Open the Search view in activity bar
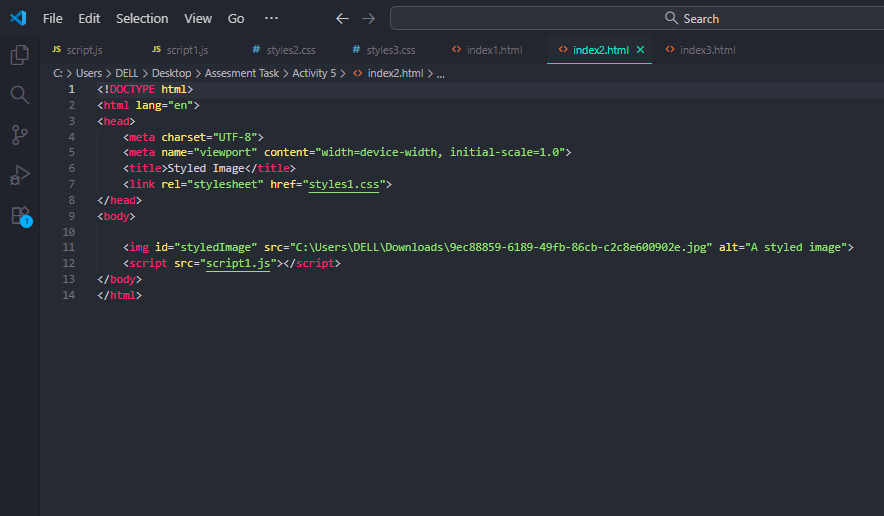 pyautogui.click(x=19, y=95)
